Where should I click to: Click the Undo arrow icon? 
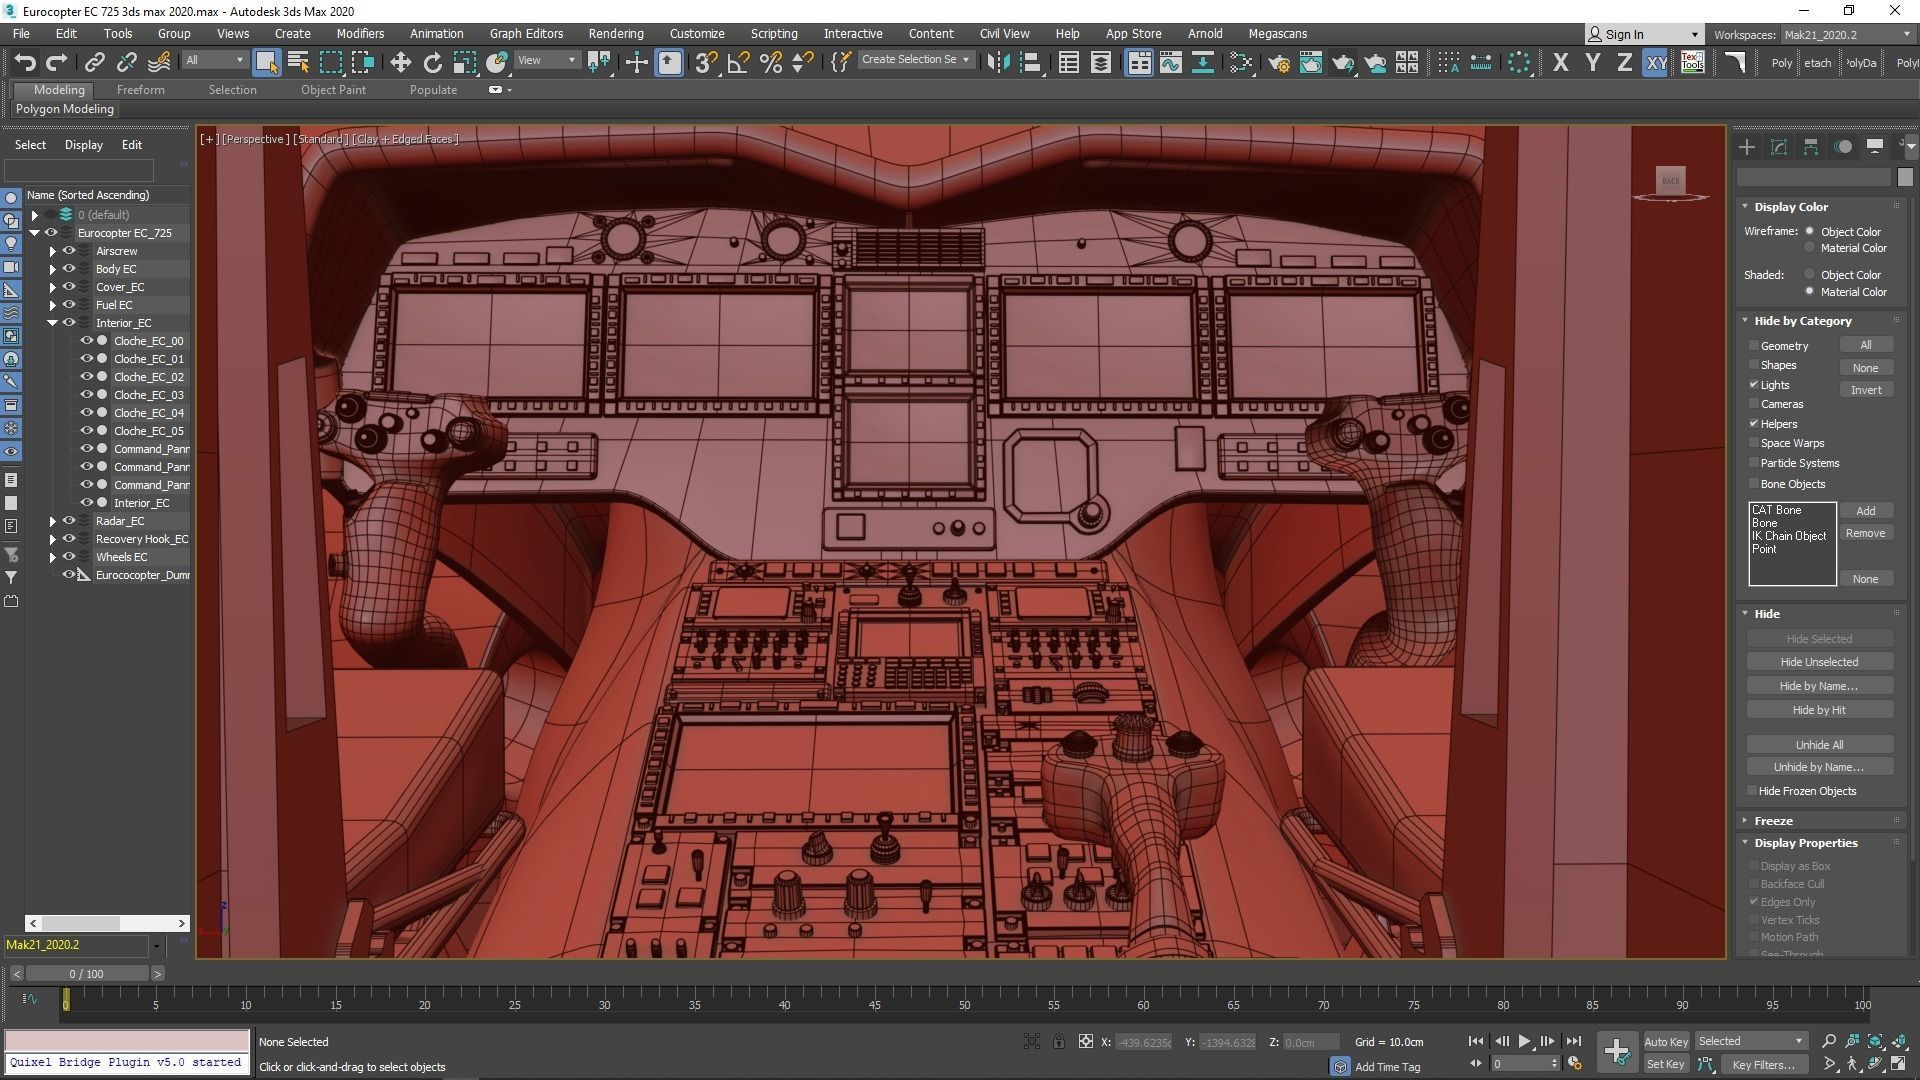(24, 62)
